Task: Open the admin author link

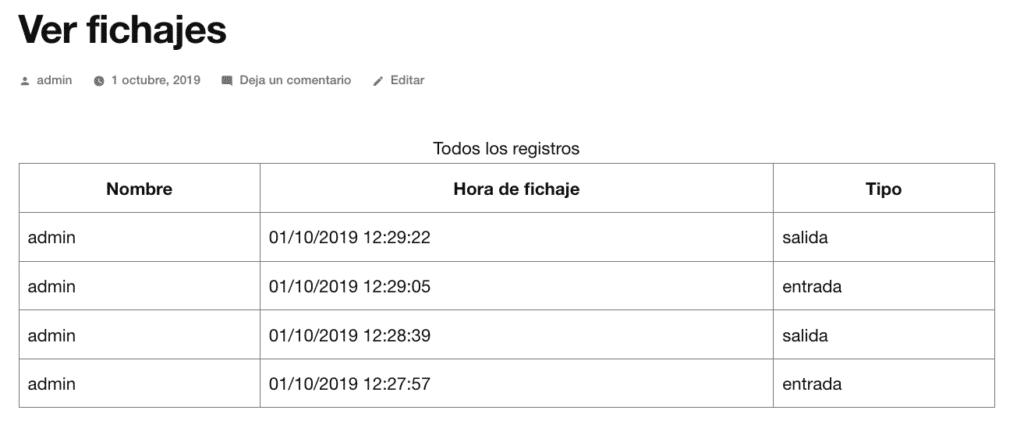Action: (x=54, y=80)
